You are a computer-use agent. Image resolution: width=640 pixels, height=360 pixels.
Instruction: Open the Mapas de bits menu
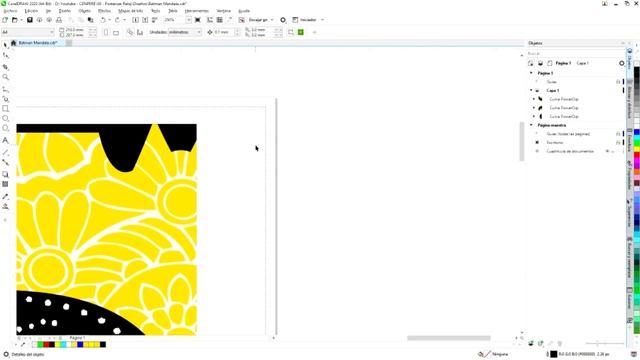[x=131, y=11]
